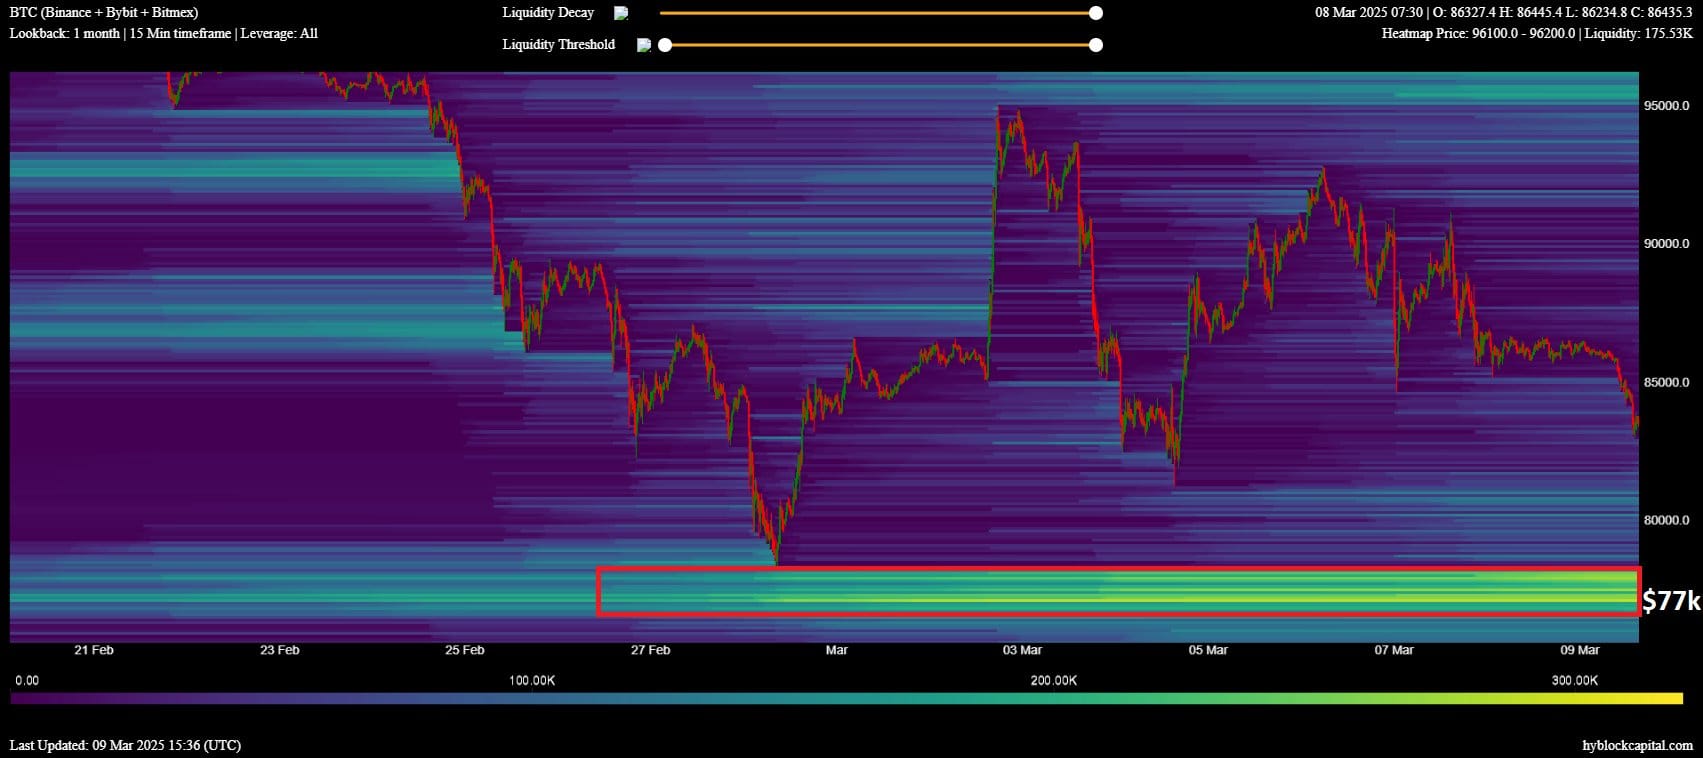
Task: Click the Heatmap Price and Liquidity readout
Action: point(1537,33)
